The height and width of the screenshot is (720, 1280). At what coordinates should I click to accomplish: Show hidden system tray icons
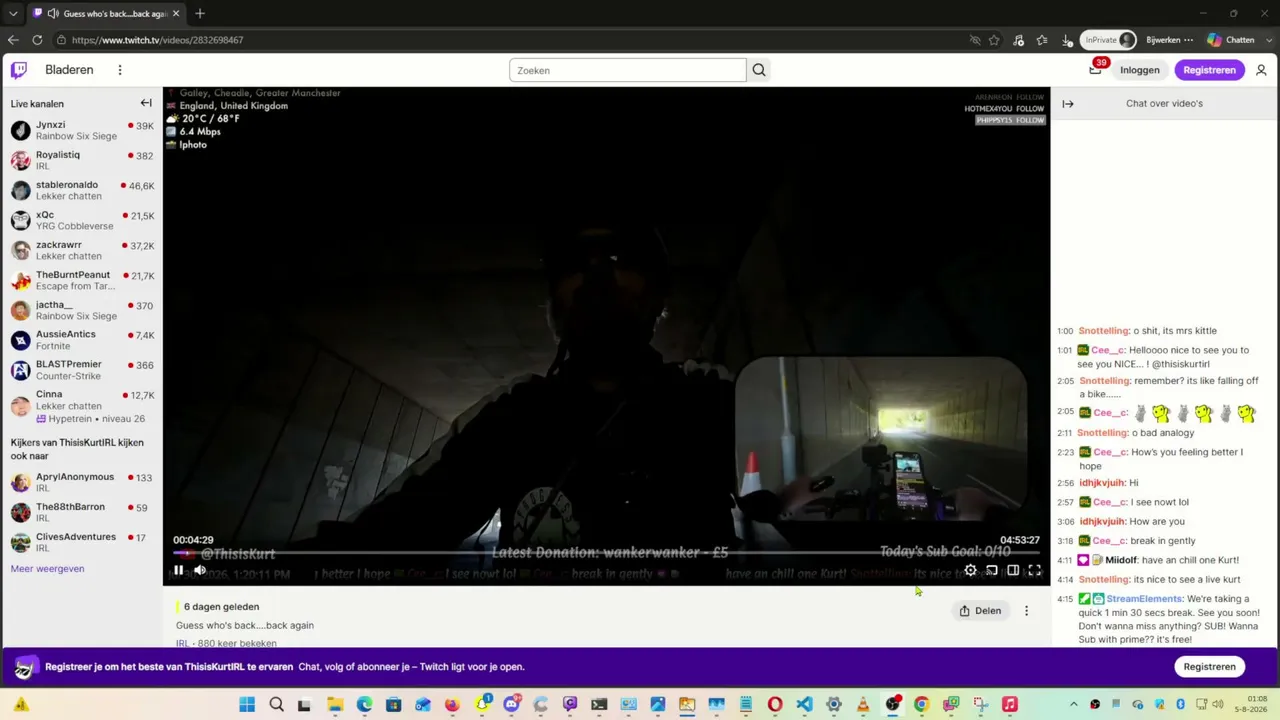click(1074, 705)
